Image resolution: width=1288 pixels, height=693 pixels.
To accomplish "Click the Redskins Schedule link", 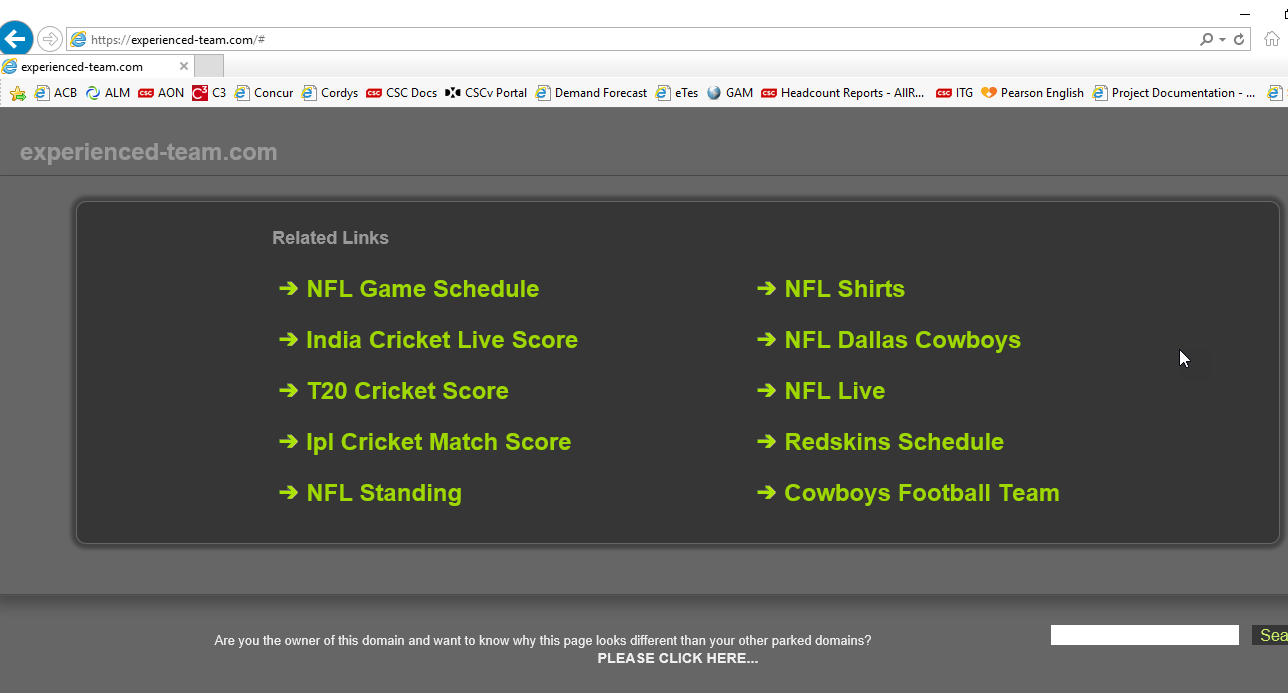I will click(x=893, y=442).
